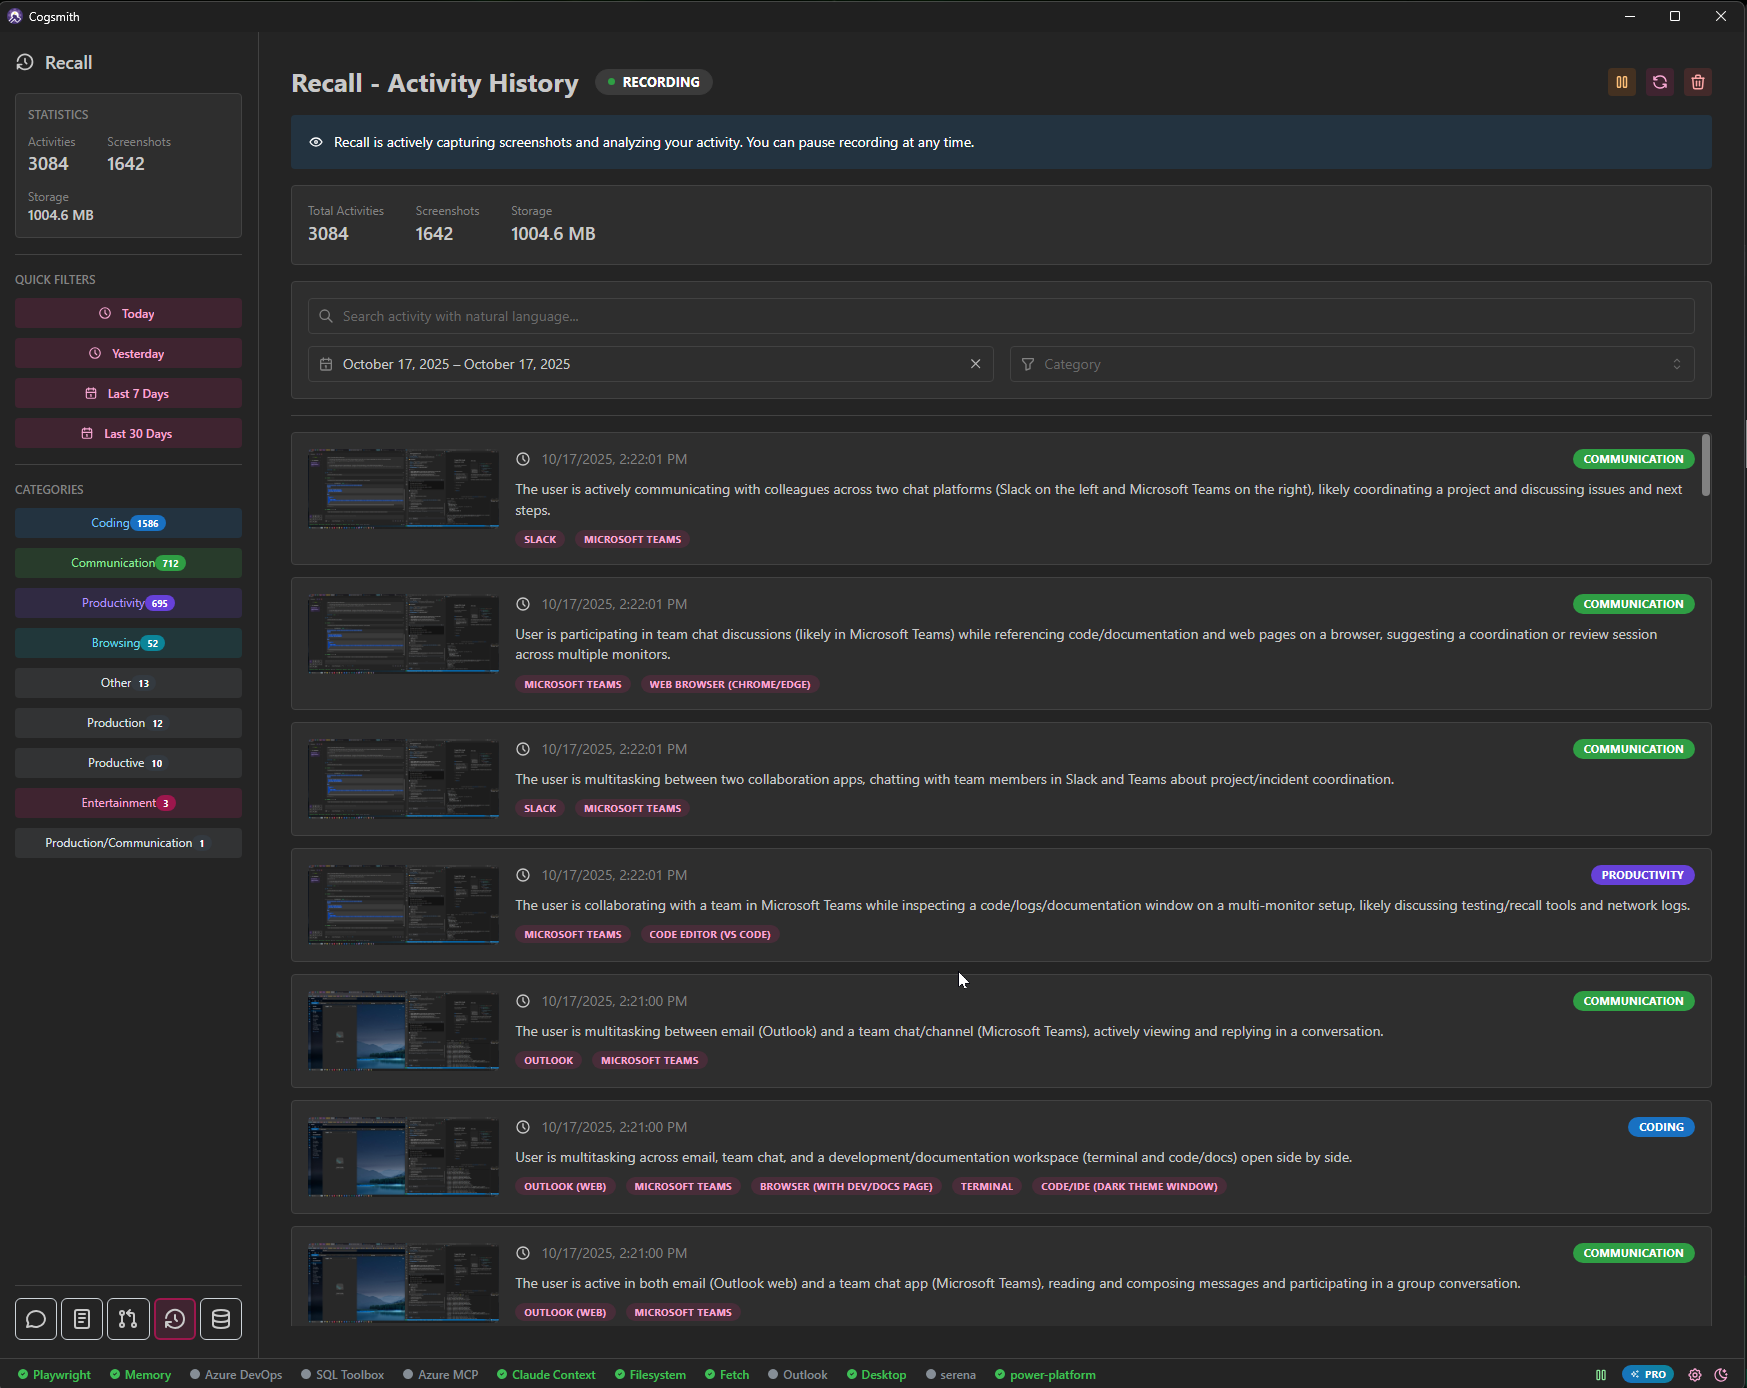Open thumbnail of the Slack and Teams steps activity
Screen dimensions: 1747x1388
pyautogui.click(x=403, y=488)
